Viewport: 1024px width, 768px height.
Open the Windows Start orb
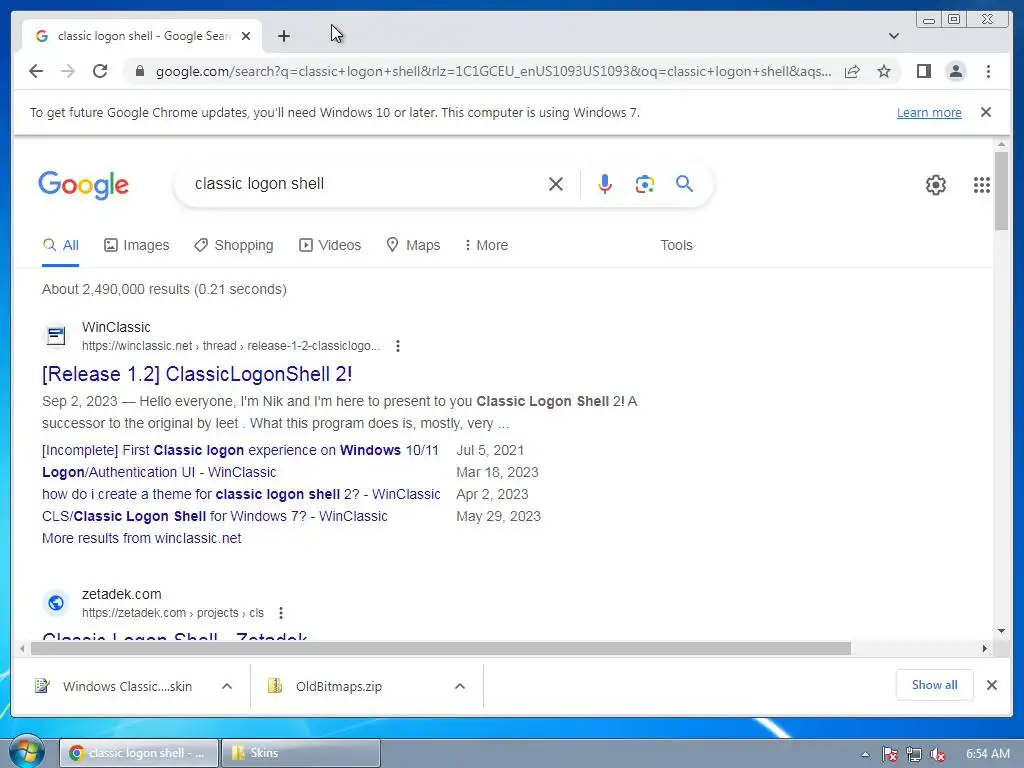27,752
